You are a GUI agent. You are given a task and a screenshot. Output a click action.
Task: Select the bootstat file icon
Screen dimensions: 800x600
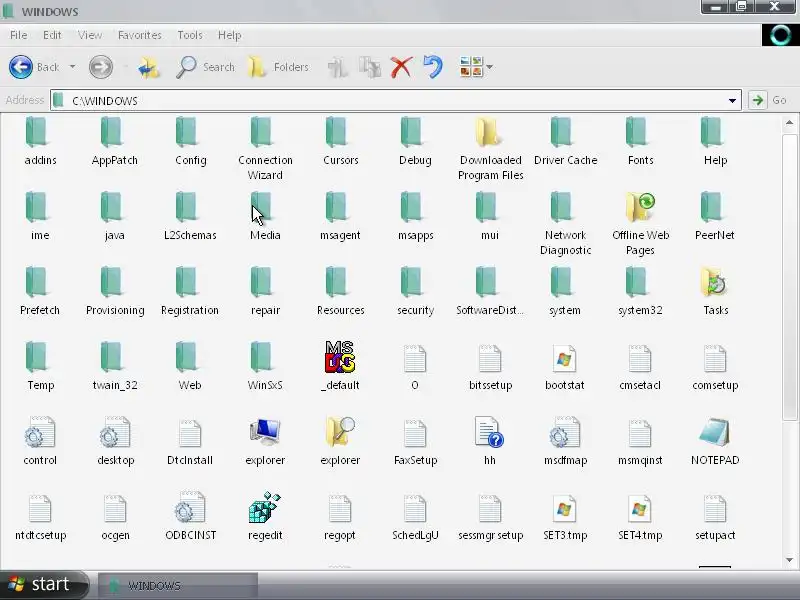tap(564, 358)
